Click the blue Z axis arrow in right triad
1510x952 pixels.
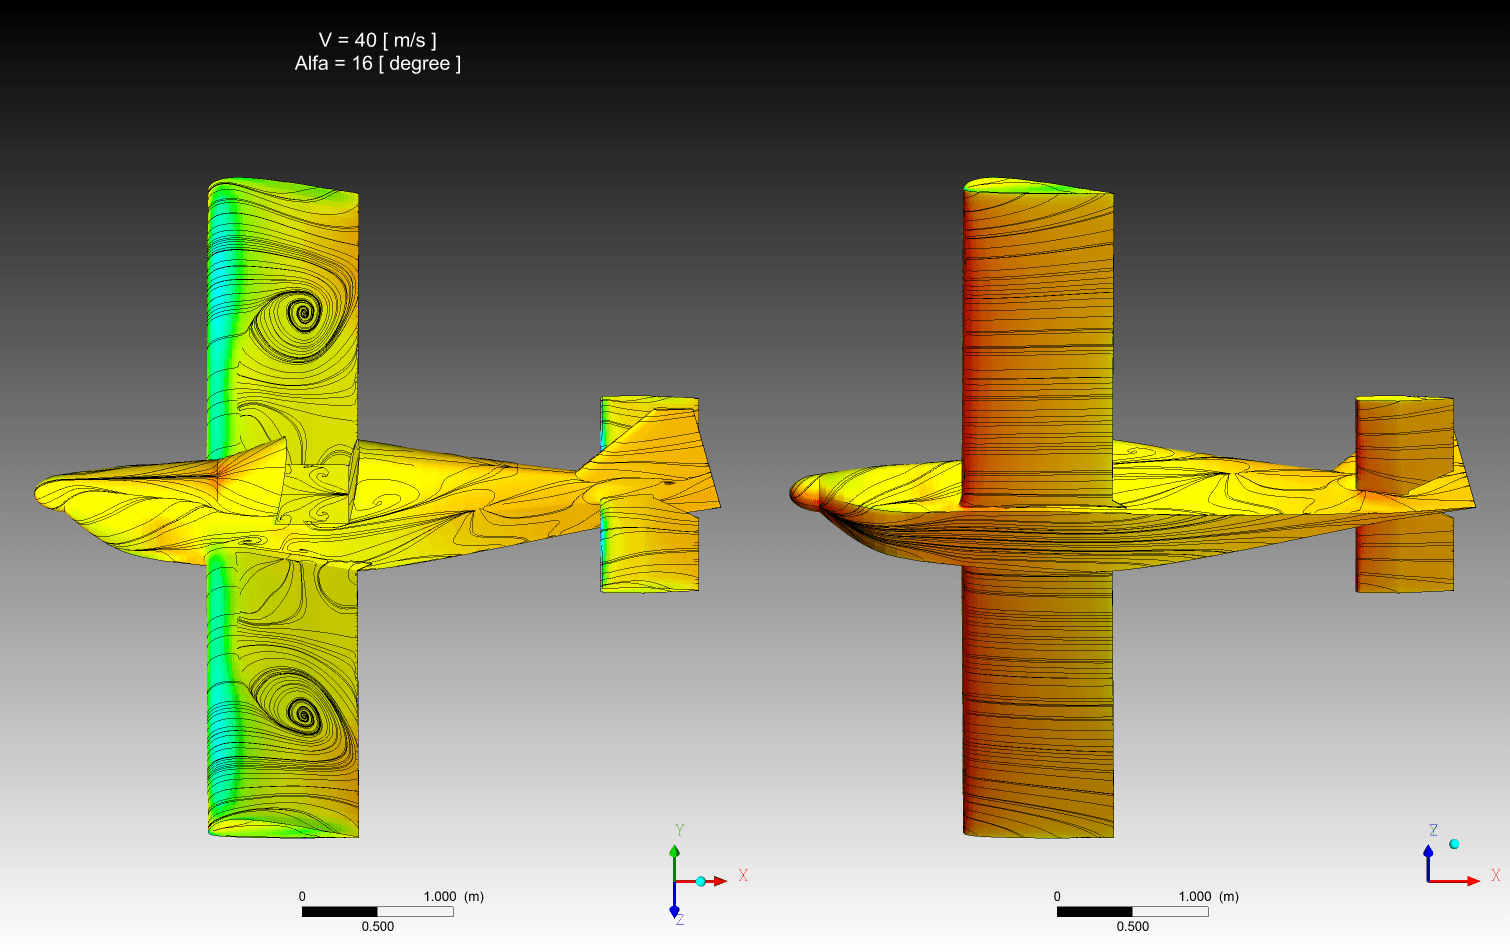[x=1428, y=853]
